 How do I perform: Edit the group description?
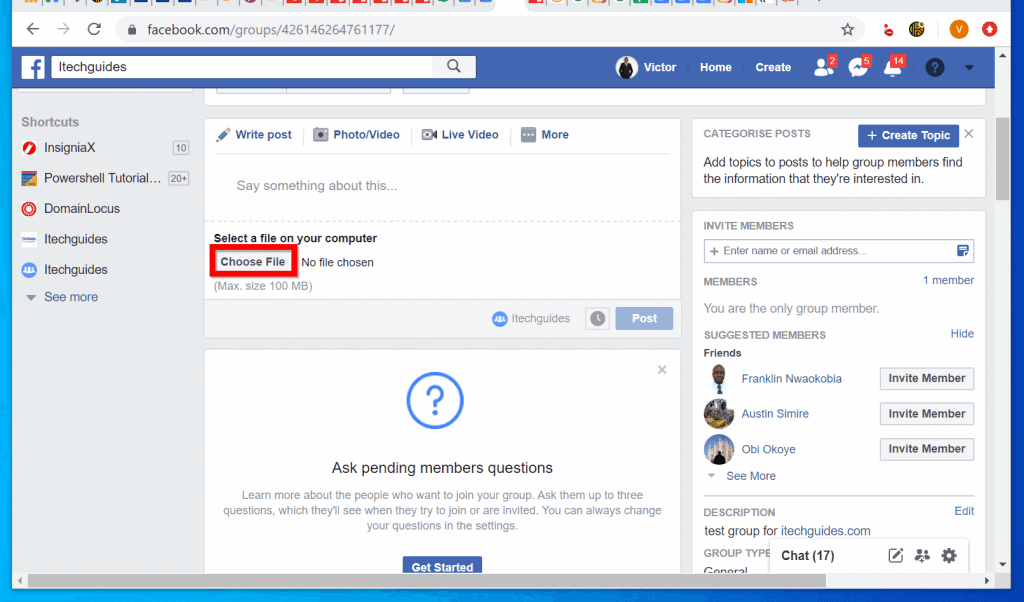(964, 511)
